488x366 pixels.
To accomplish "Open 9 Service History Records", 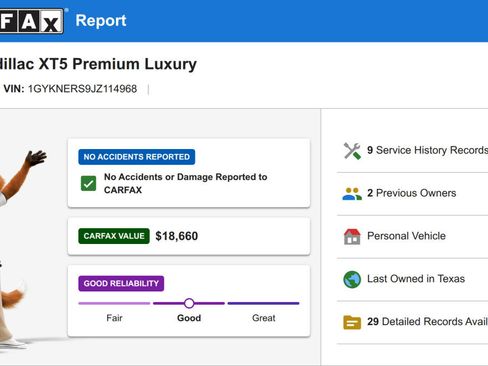I will [413, 151].
